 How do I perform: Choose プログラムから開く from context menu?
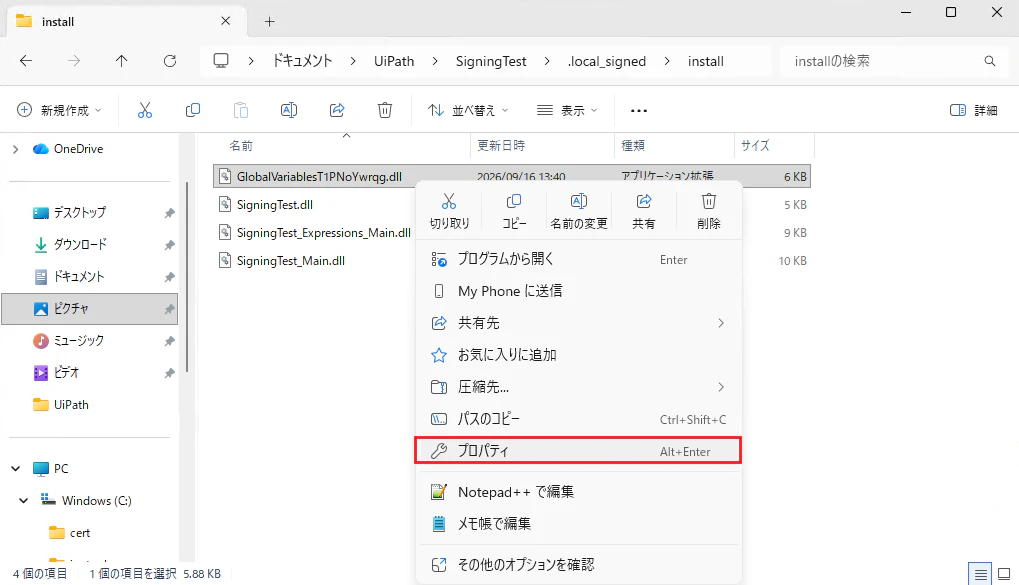click(x=578, y=259)
